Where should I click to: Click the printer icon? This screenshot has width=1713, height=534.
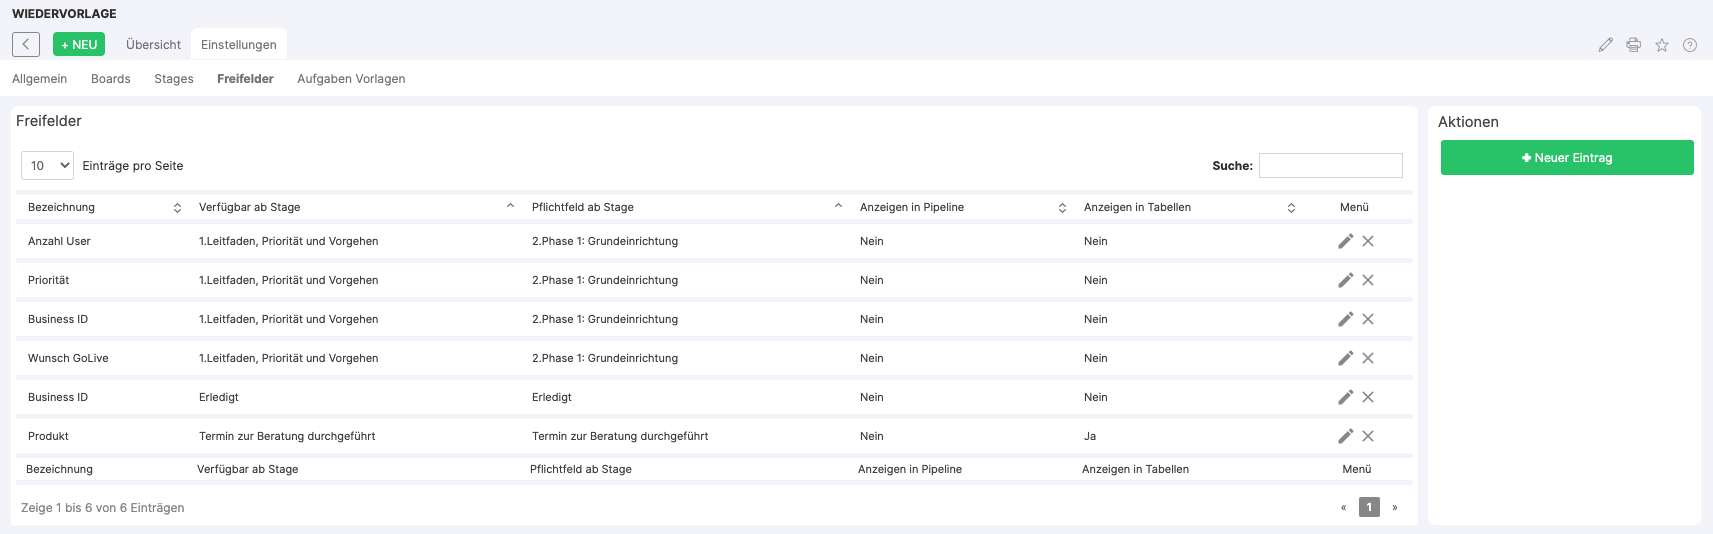[1633, 45]
